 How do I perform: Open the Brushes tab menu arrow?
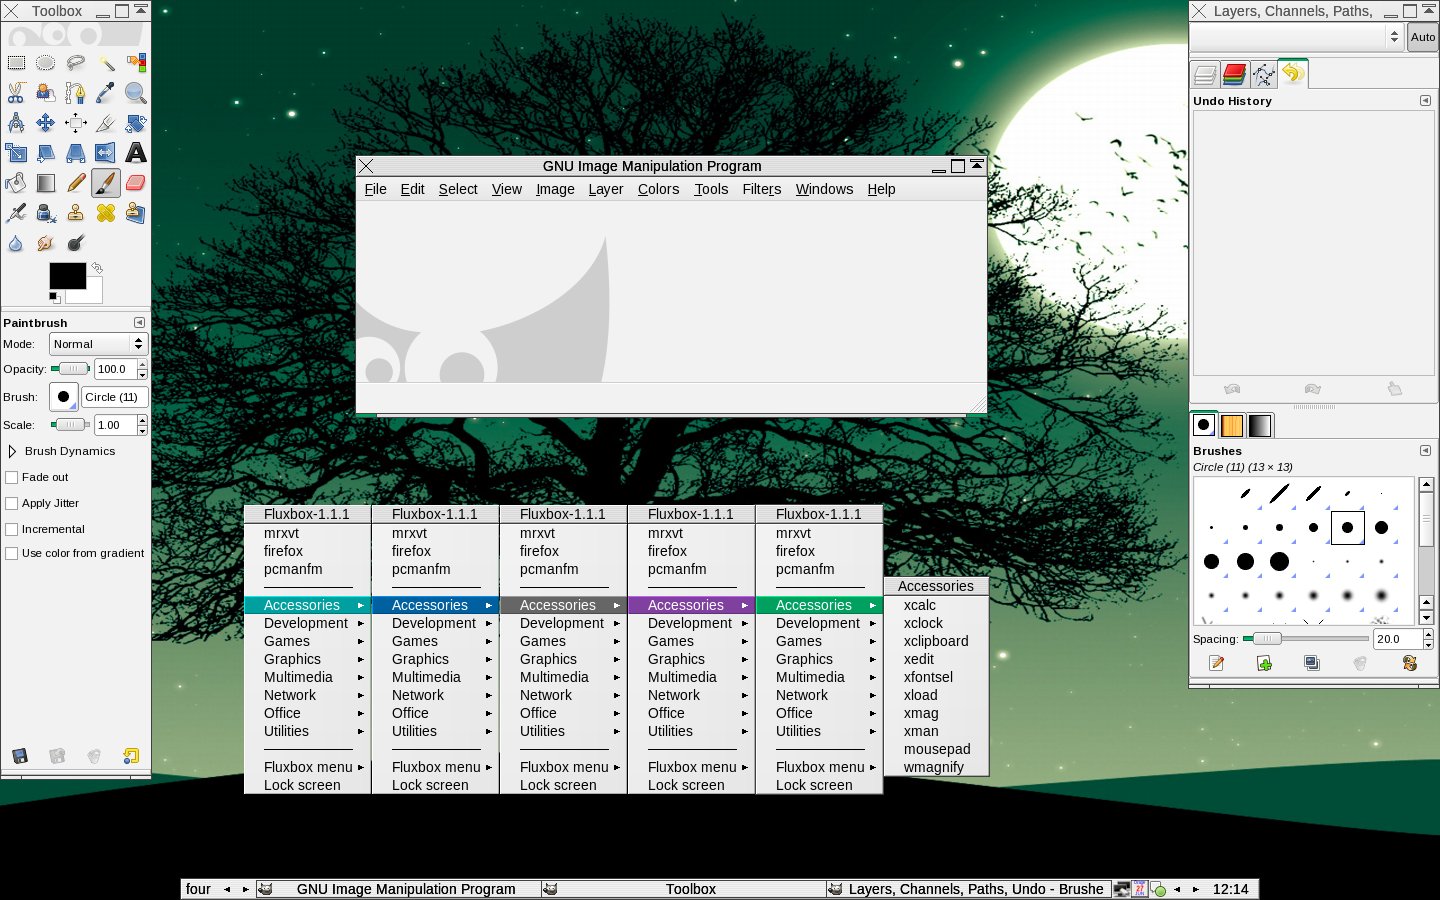click(x=1425, y=450)
